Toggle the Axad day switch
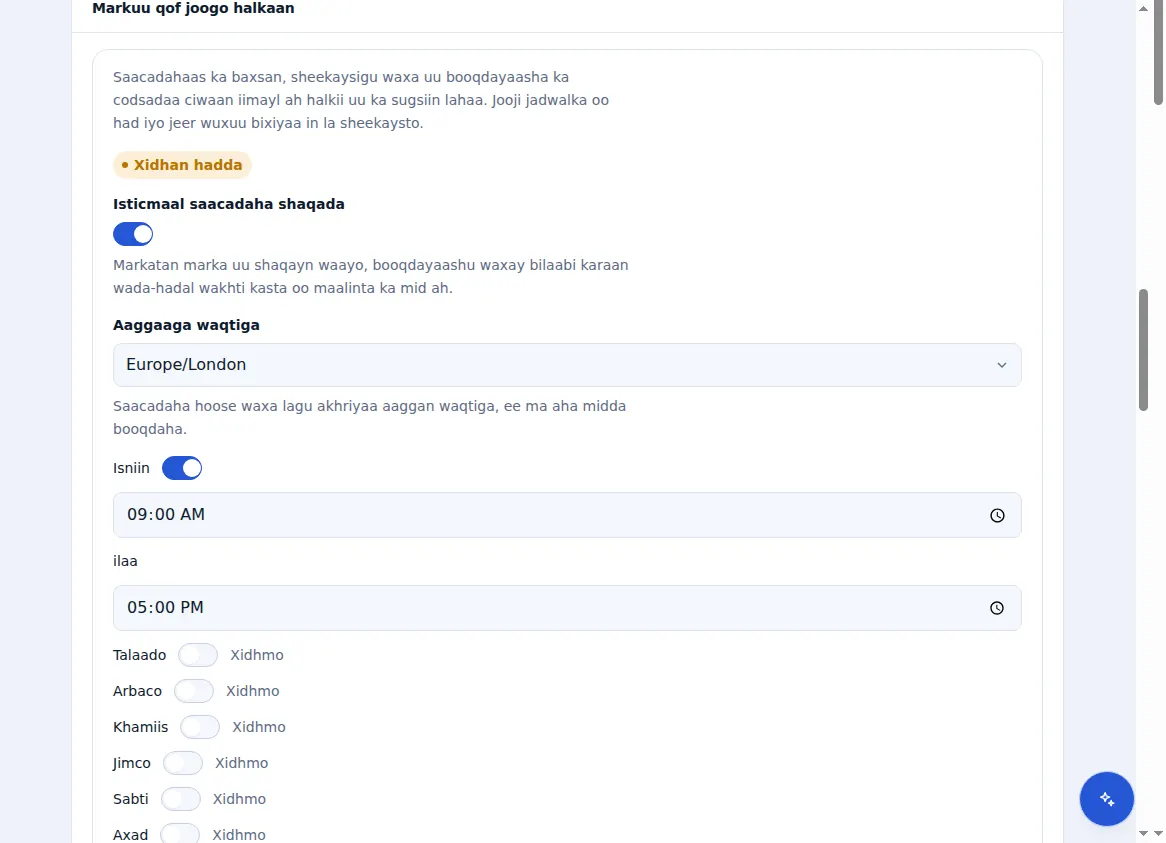This screenshot has height=843, width=1166. [x=180, y=835]
